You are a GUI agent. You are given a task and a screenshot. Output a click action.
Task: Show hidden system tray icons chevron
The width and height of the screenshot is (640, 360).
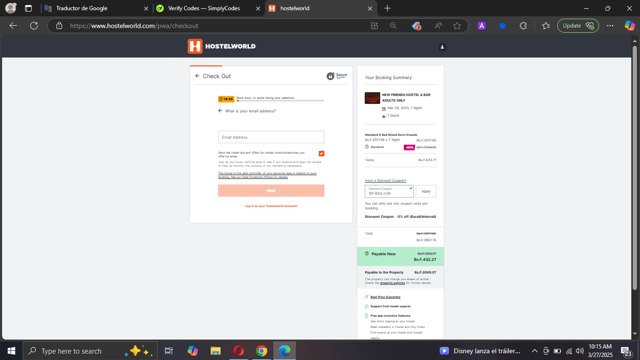click(534, 351)
